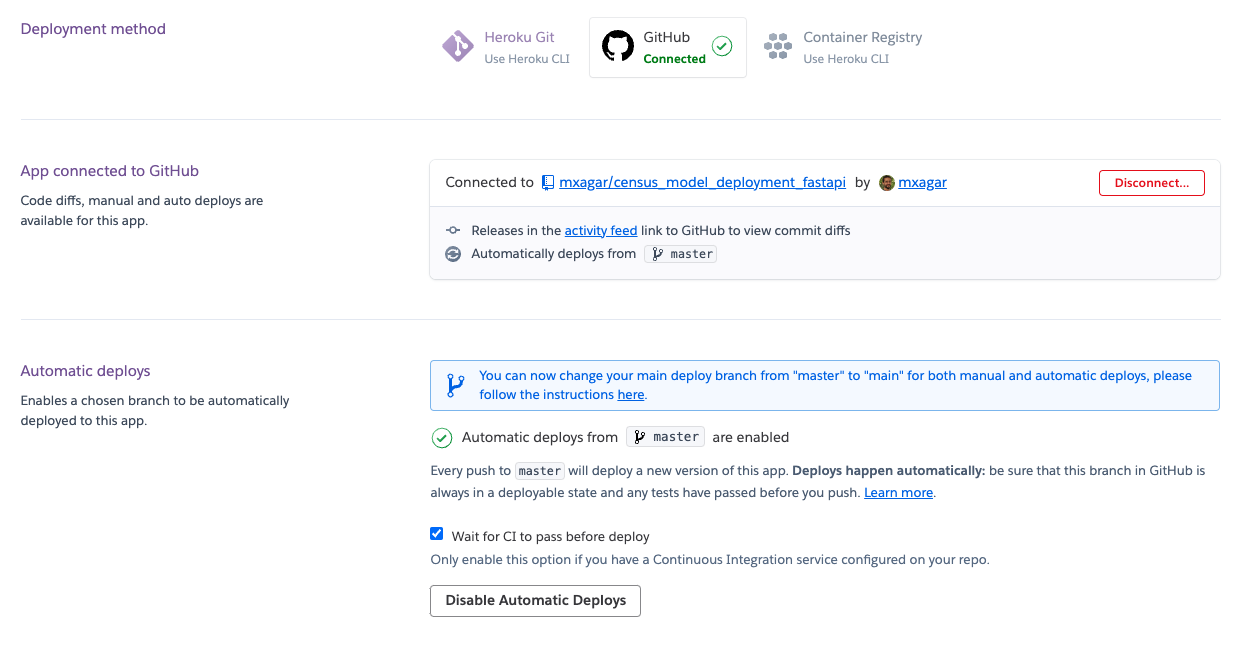Click the Disconnect... button

1152,183
